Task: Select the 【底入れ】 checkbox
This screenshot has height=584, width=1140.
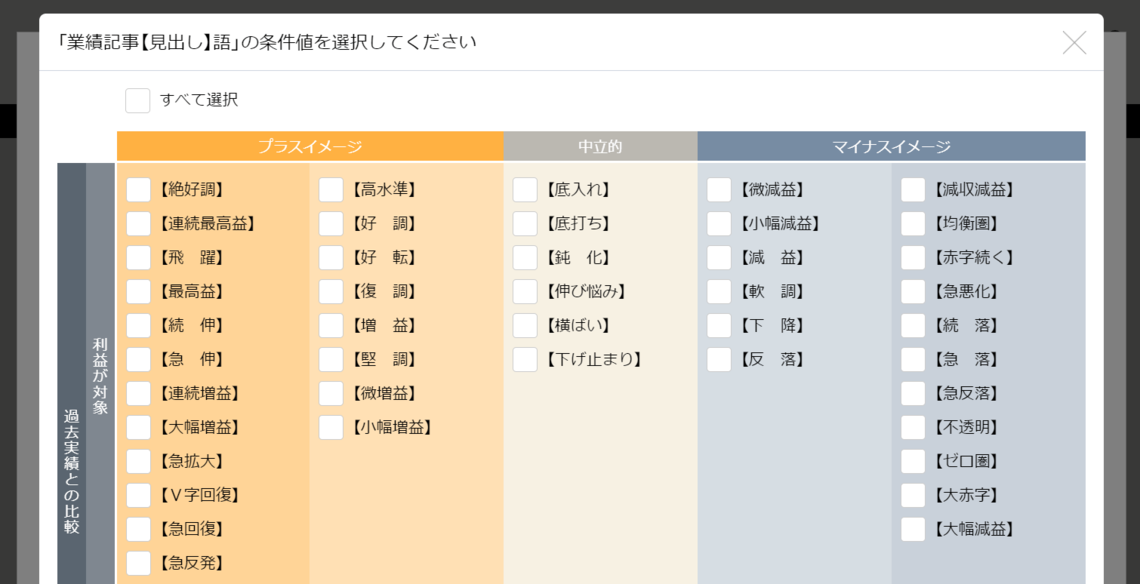Action: click(x=525, y=190)
